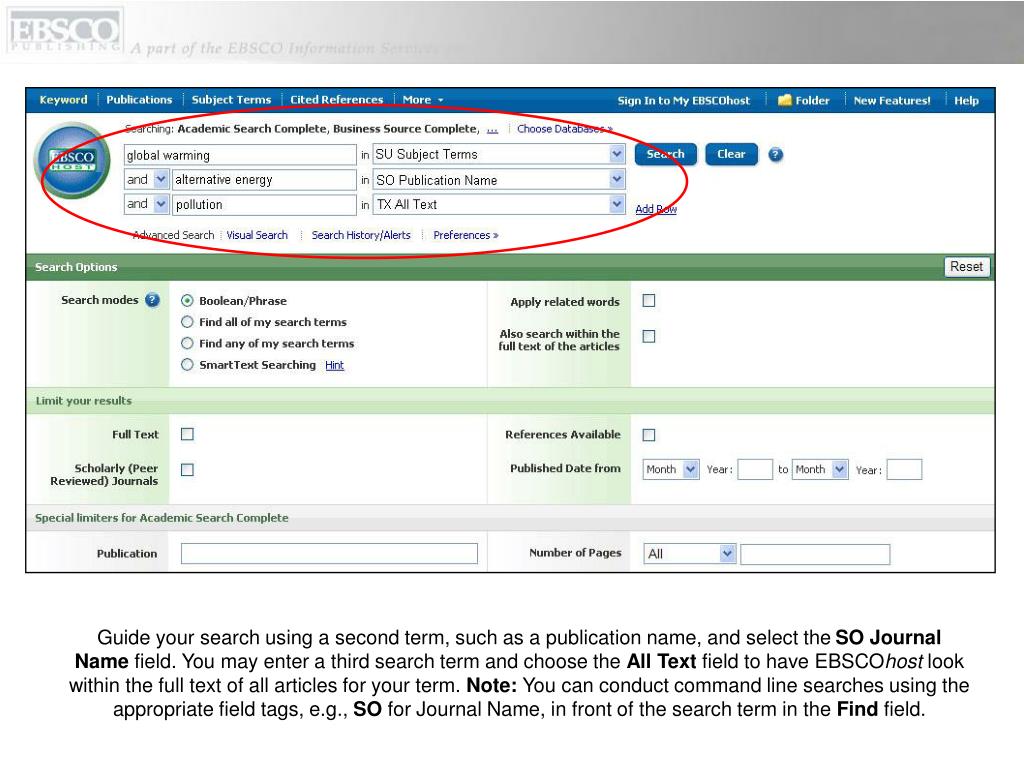This screenshot has width=1024, height=768.
Task: Click the start Year input box
Action: tap(755, 470)
